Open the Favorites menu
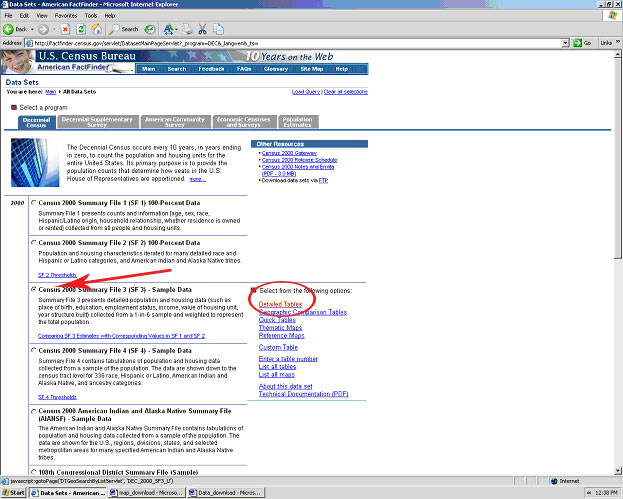The image size is (623, 499). tap(66, 16)
